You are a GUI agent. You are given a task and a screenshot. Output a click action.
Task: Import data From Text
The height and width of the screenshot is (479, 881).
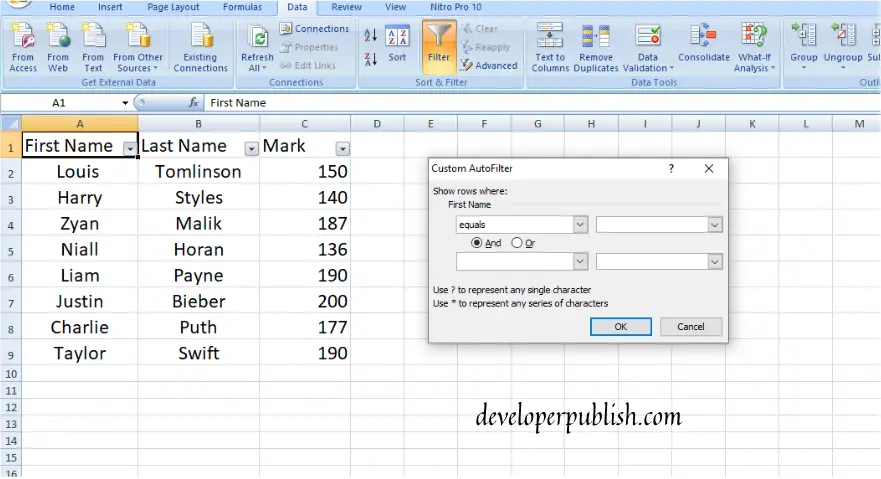[x=93, y=48]
